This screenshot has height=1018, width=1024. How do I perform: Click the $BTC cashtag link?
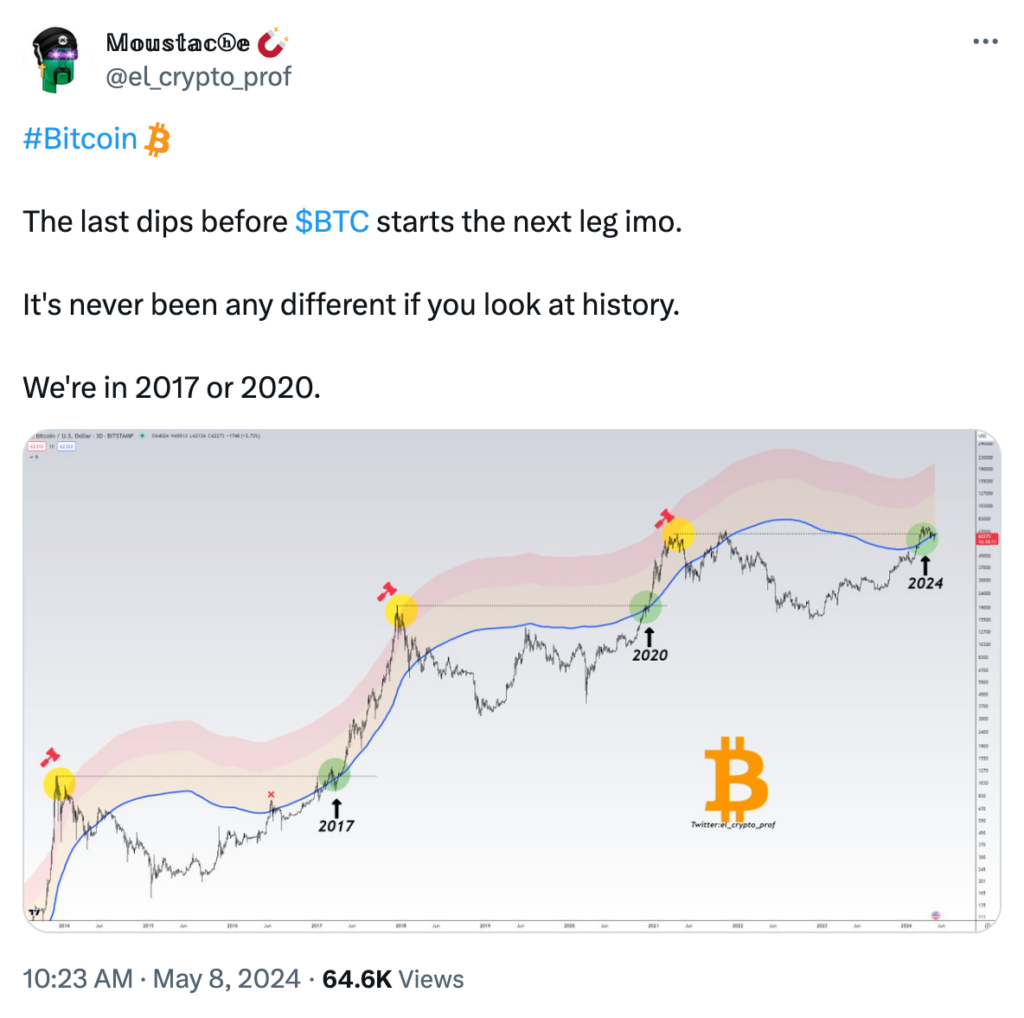coord(333,220)
